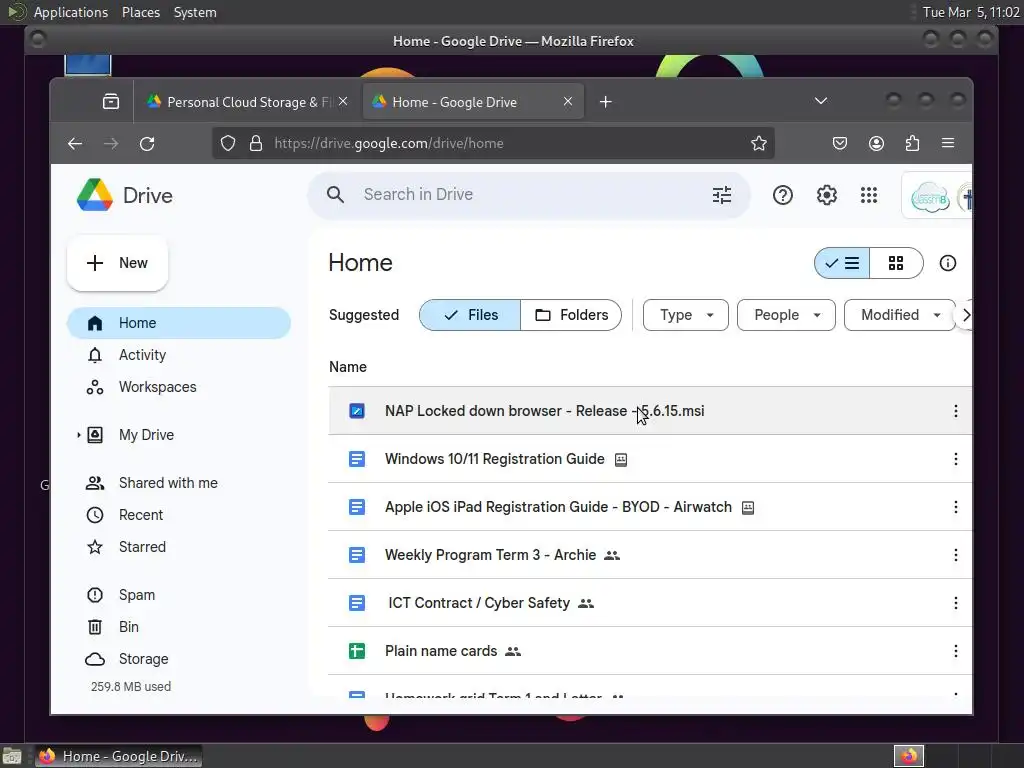Image resolution: width=1024 pixels, height=768 pixels.
Task: Open more actions for Apple iOS iPad Guide
Action: (x=955, y=507)
